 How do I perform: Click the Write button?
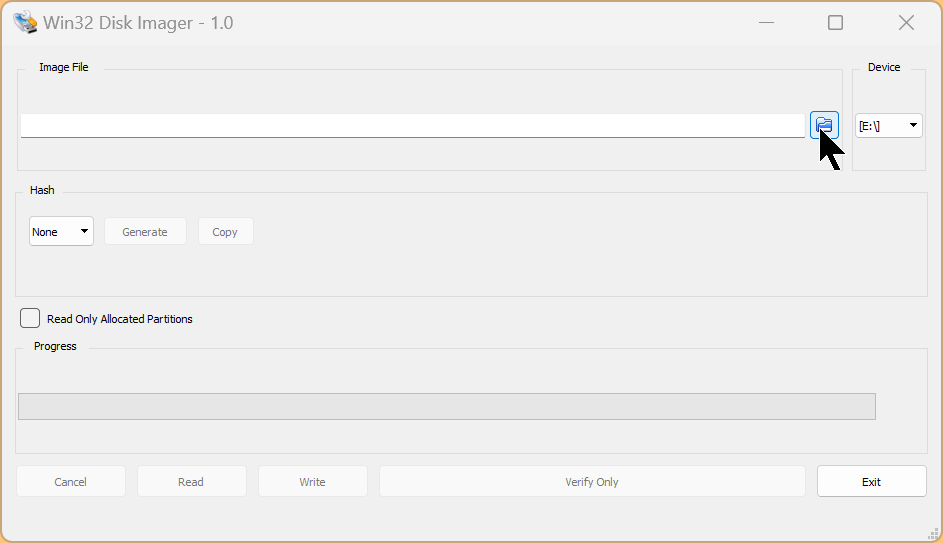[313, 481]
